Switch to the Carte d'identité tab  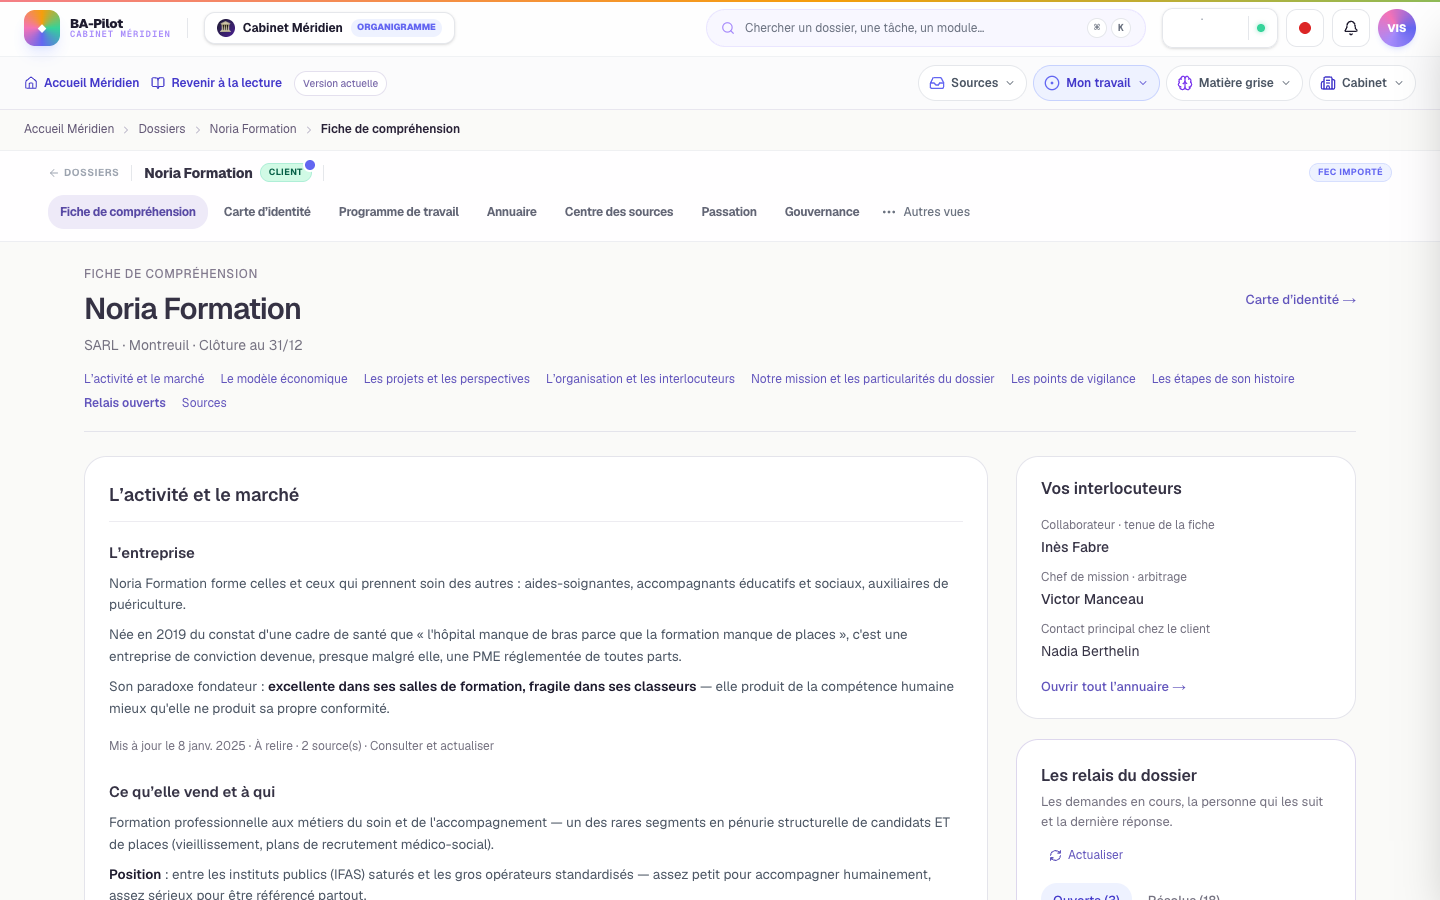267,212
